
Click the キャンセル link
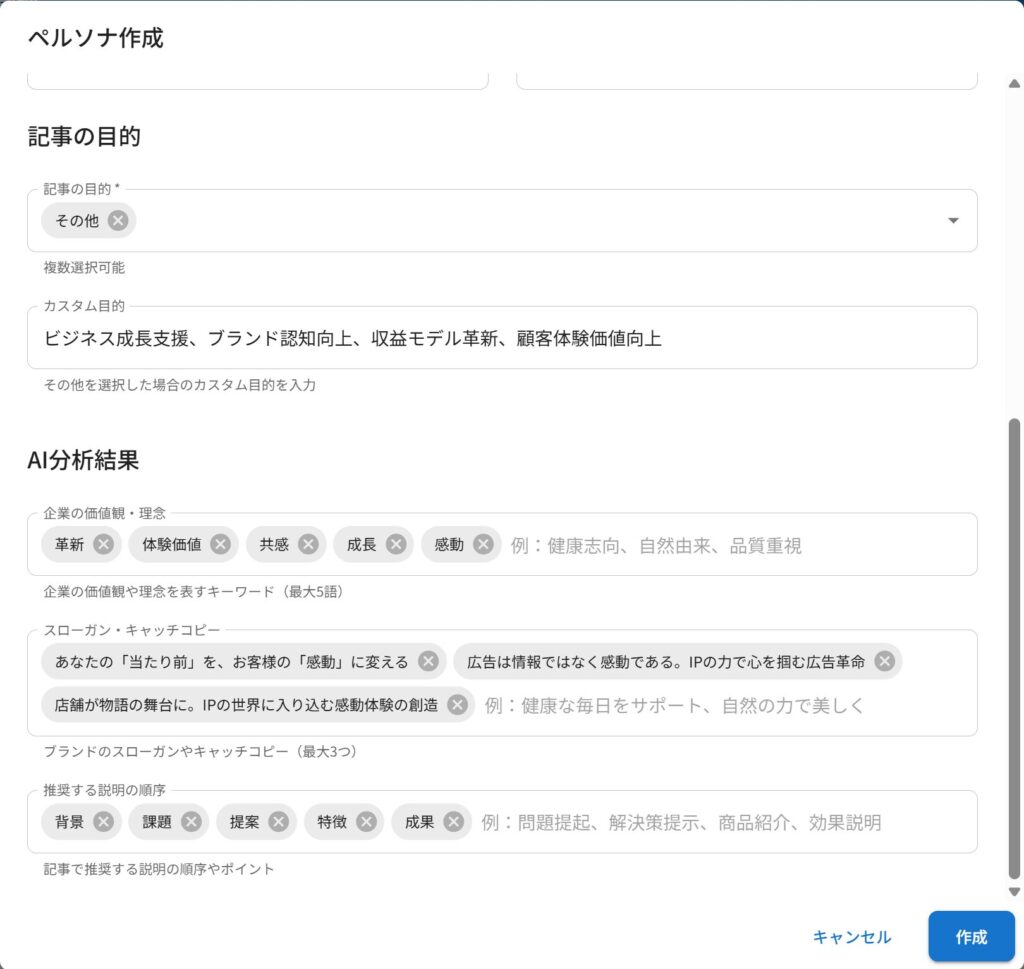[x=851, y=937]
